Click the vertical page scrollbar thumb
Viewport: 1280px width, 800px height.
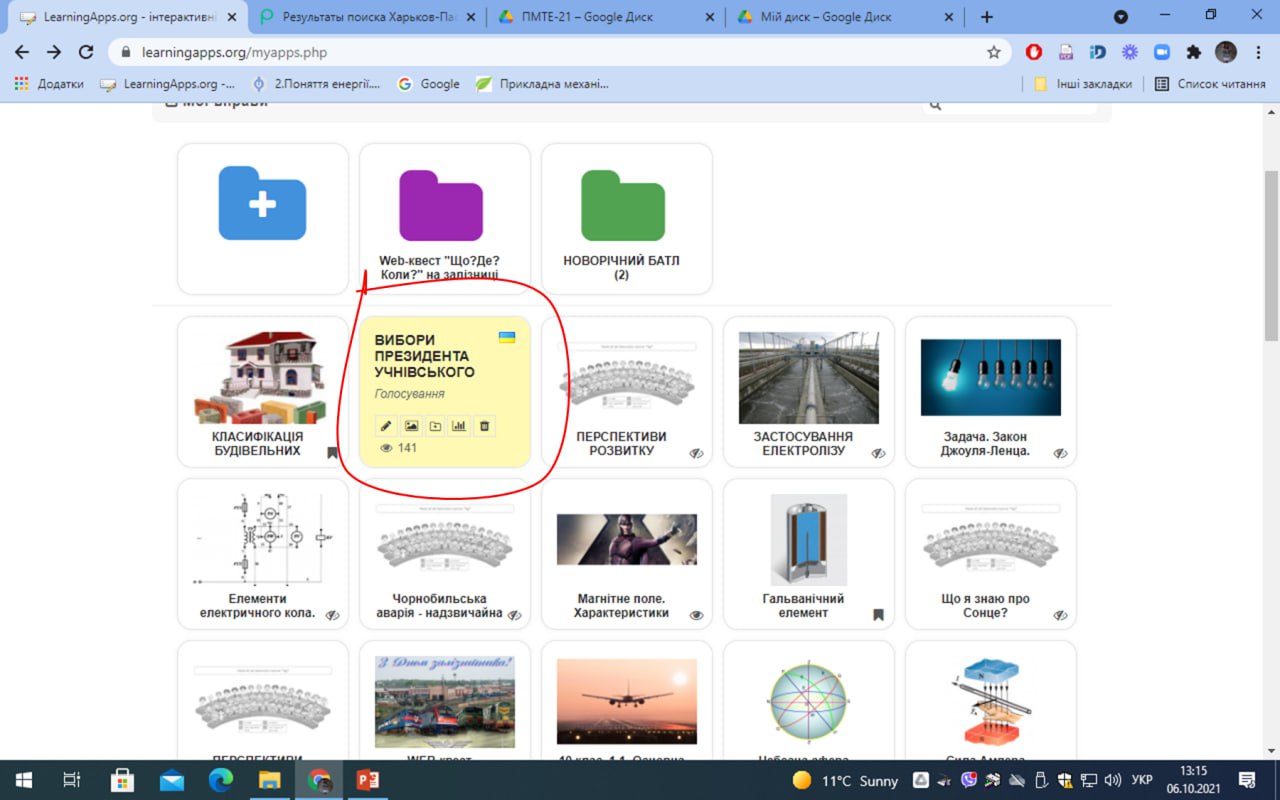tap(1271, 255)
